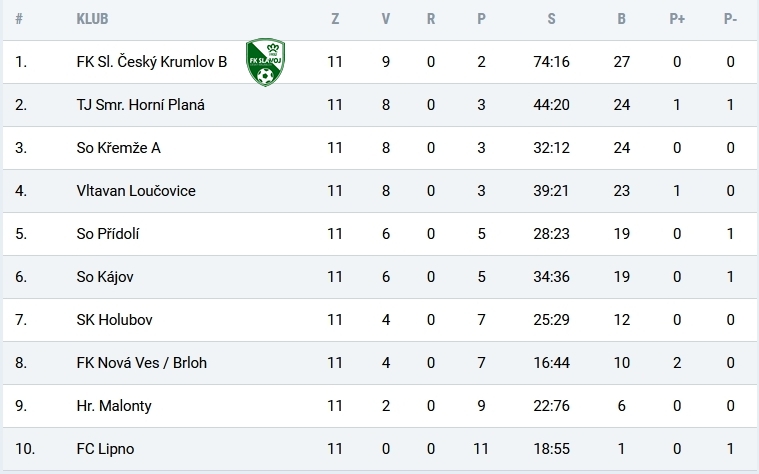Open FC Lipno club page
759x474 pixels.
[x=105, y=449]
